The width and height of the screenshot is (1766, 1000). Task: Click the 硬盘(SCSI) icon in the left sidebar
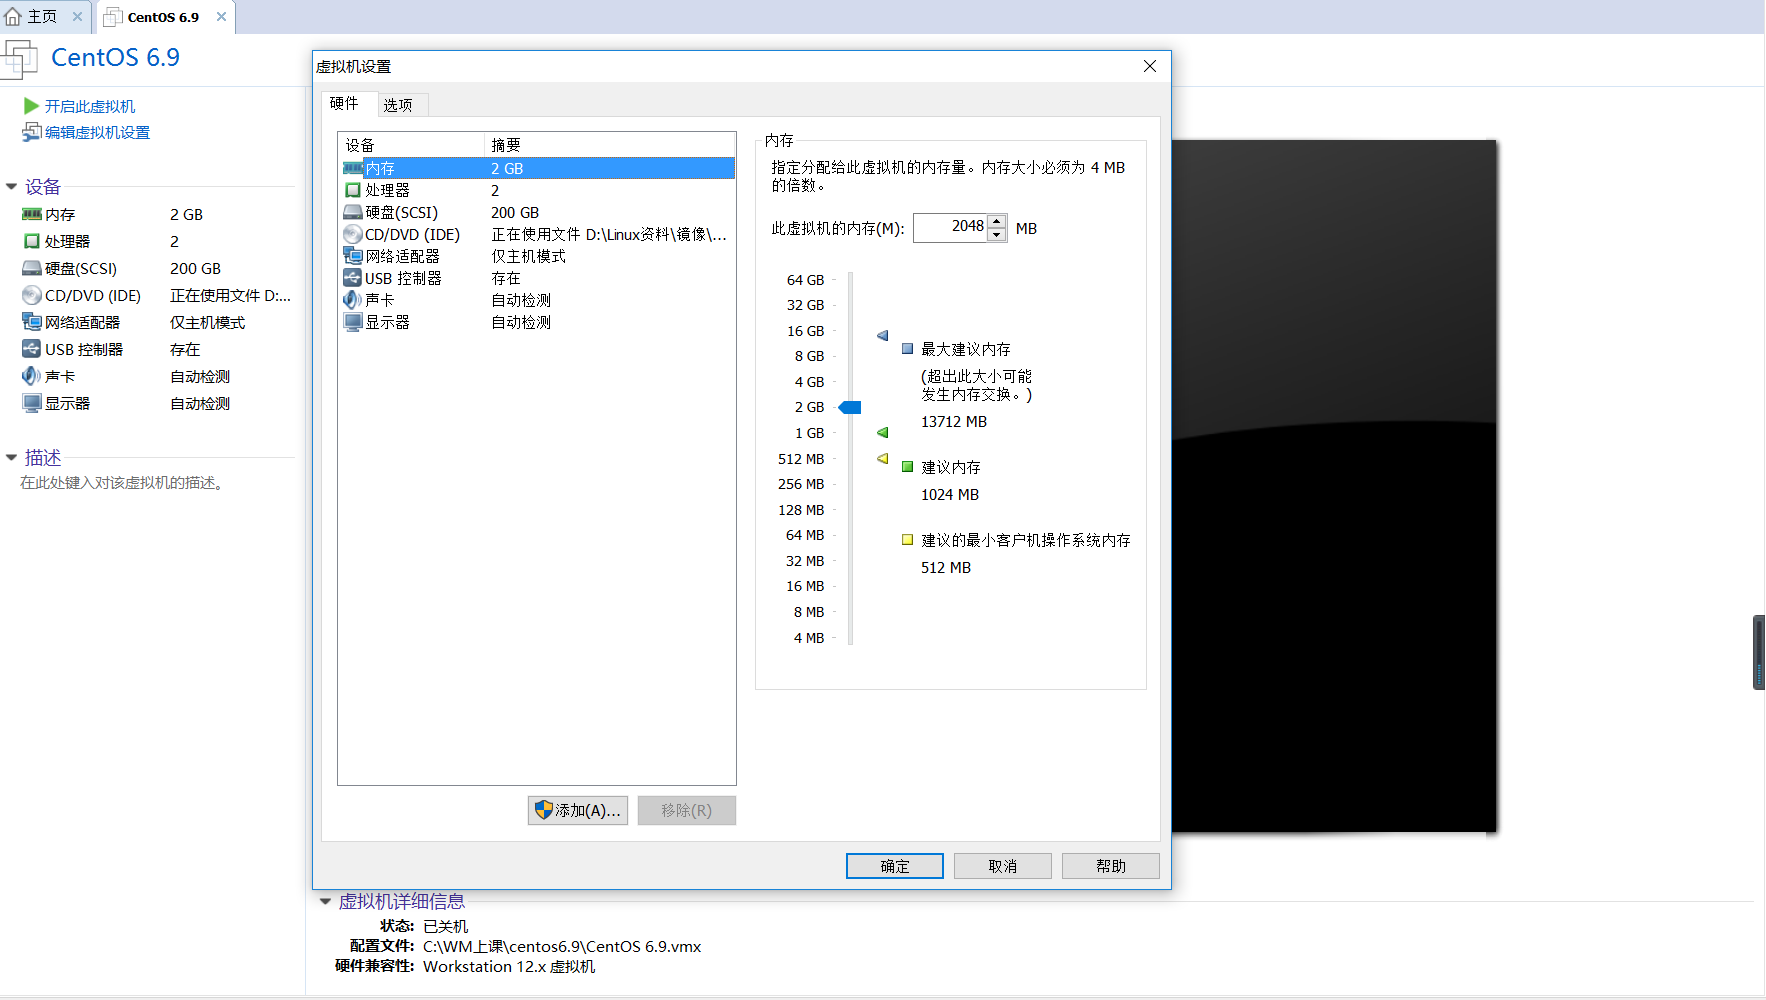(32, 268)
